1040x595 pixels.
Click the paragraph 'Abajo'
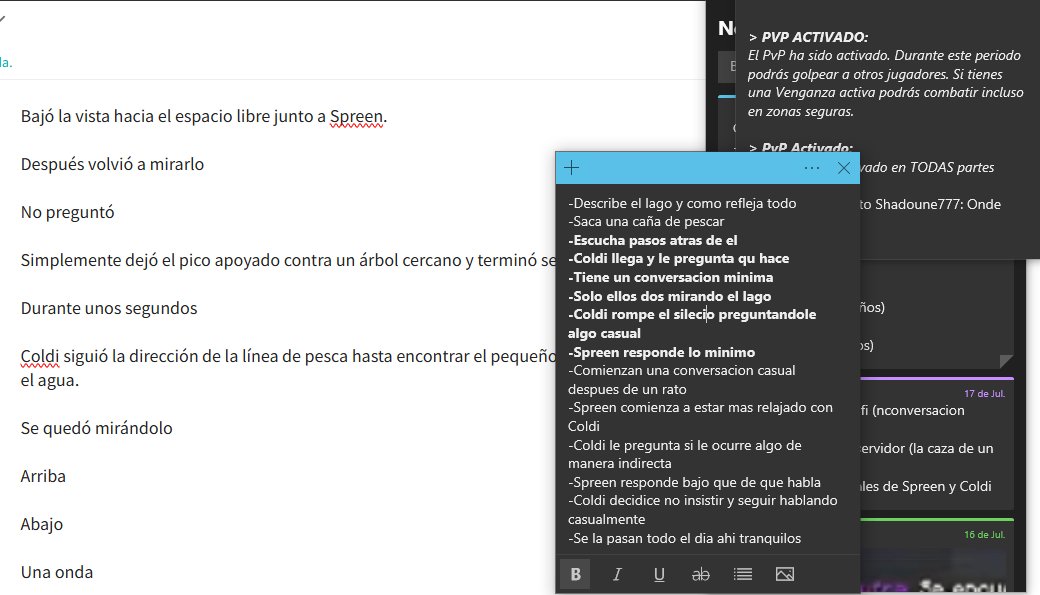pyautogui.click(x=42, y=525)
